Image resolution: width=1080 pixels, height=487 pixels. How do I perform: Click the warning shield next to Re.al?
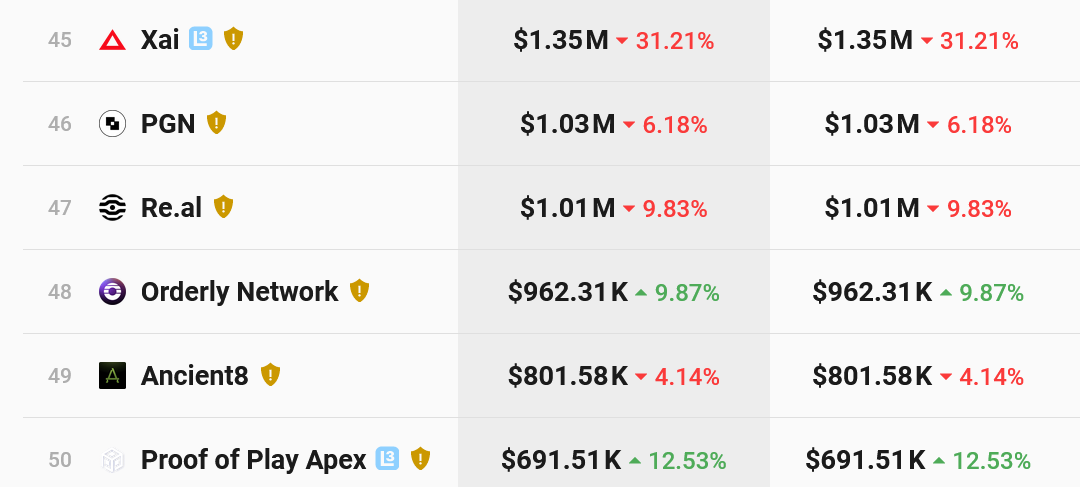[x=224, y=207]
